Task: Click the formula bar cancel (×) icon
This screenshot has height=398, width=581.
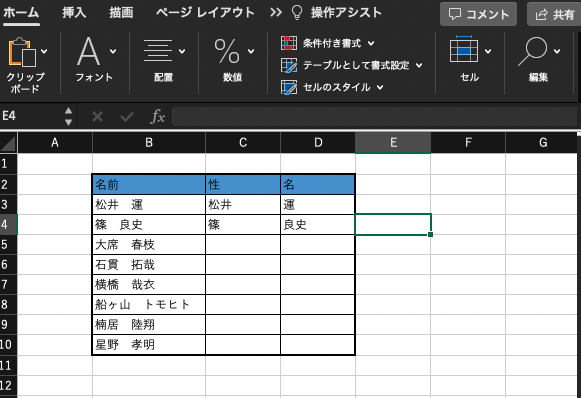Action: point(97,117)
